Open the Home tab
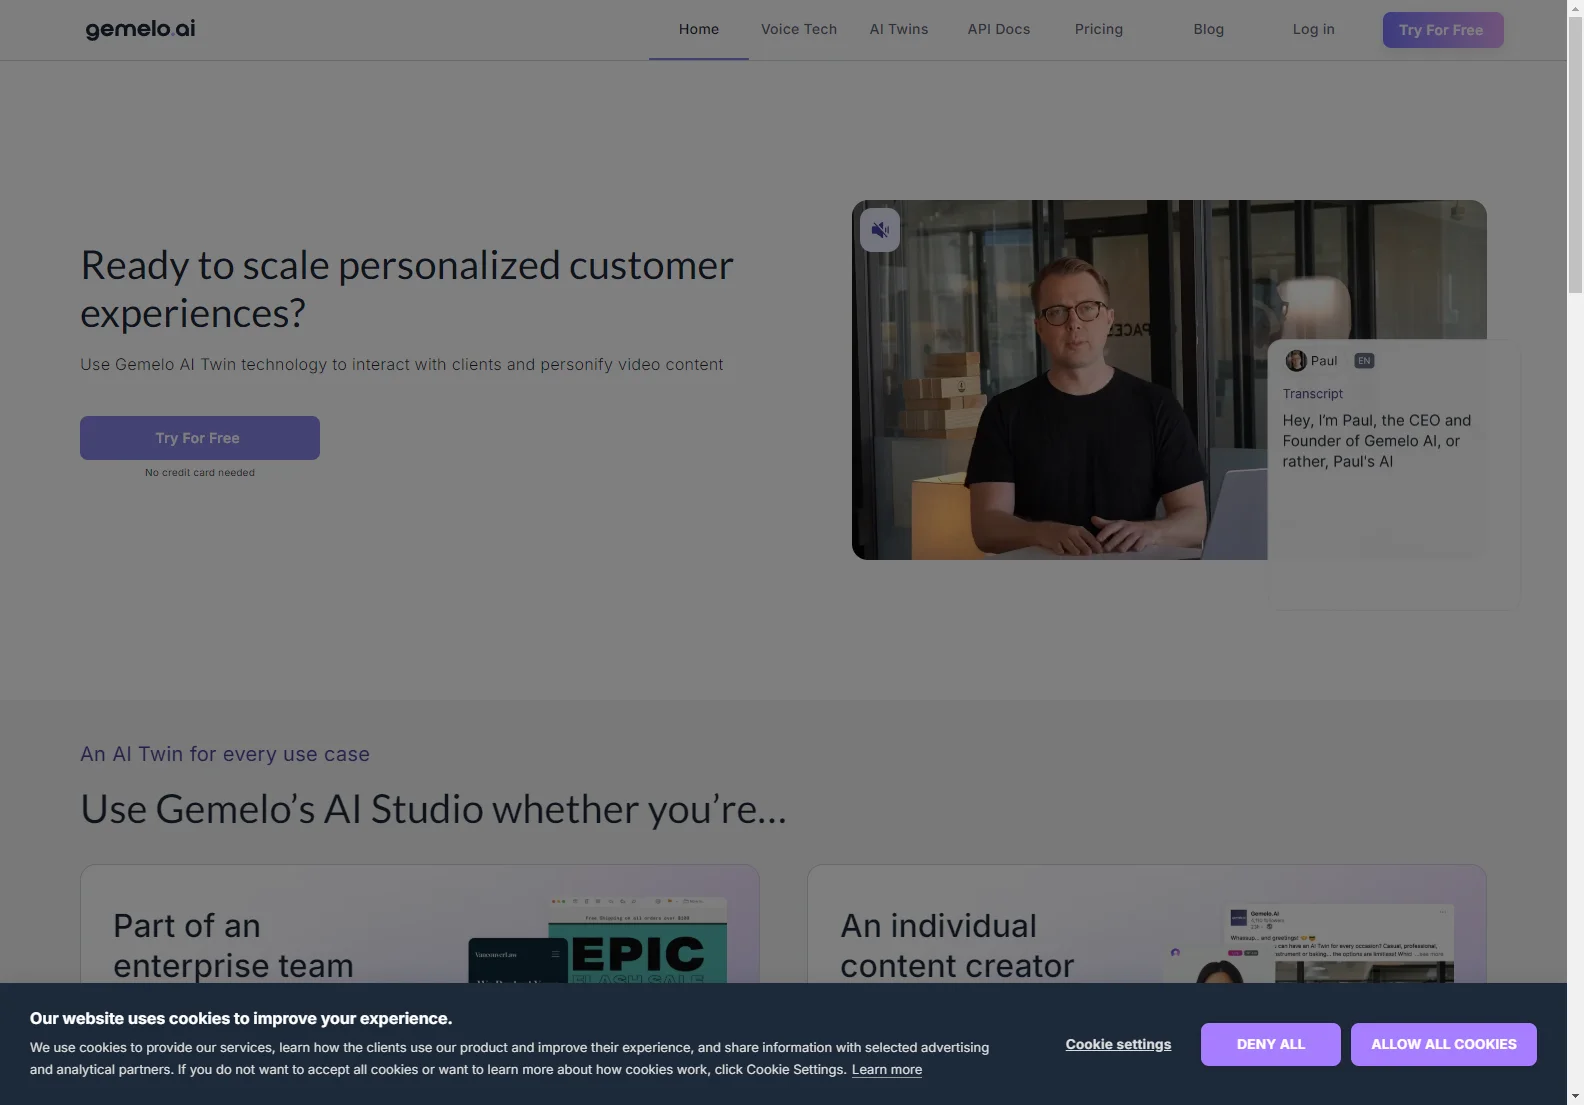This screenshot has width=1584, height=1105. pos(699,30)
